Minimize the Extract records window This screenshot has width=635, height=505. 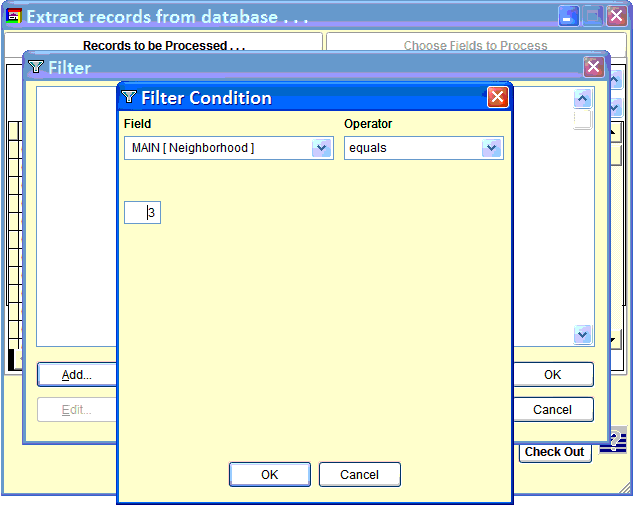[x=569, y=17]
